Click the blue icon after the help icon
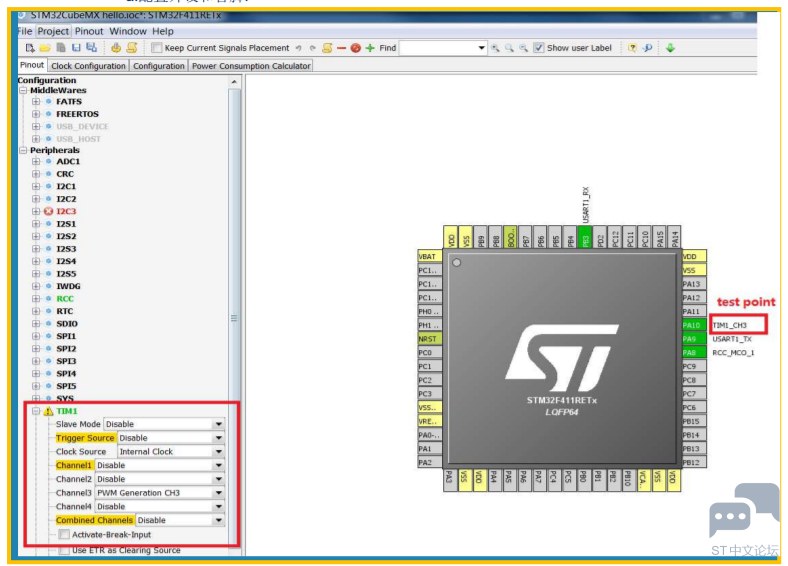The image size is (788, 566). [647, 48]
